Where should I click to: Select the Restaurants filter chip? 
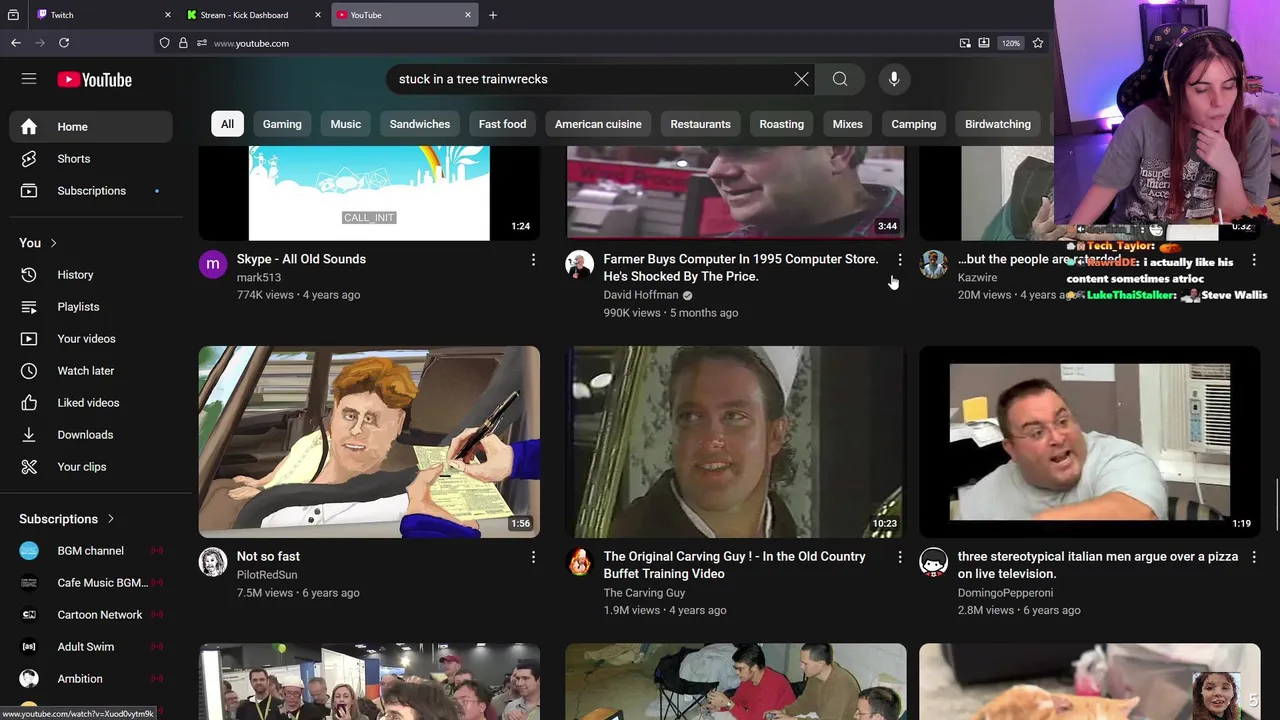pos(700,124)
